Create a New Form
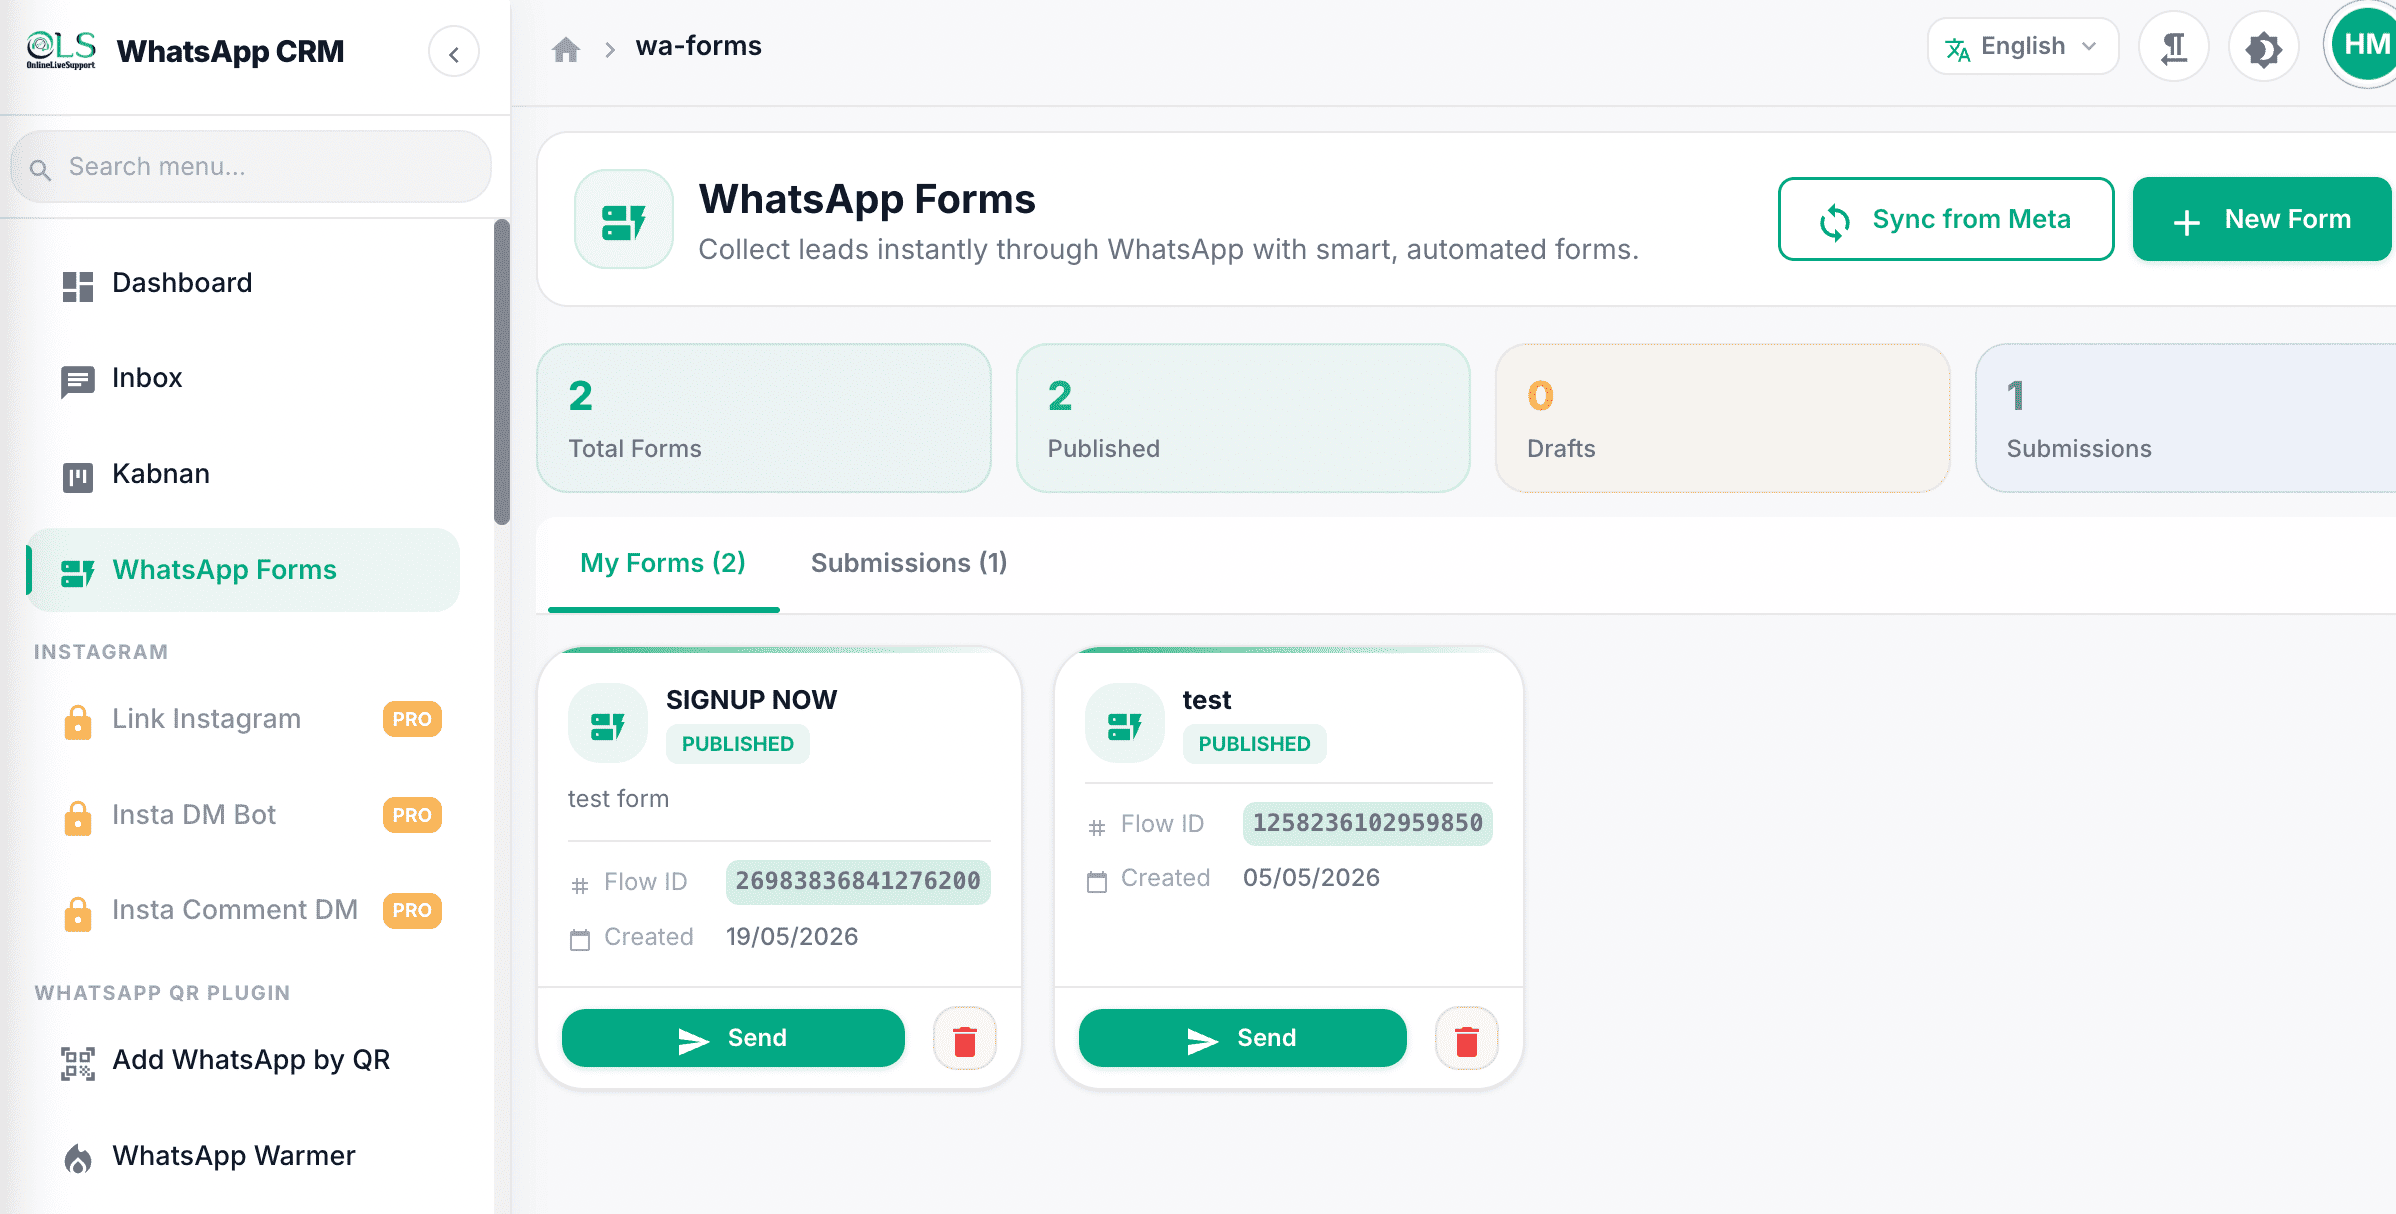Viewport: 2396px width, 1214px height. pos(2262,219)
